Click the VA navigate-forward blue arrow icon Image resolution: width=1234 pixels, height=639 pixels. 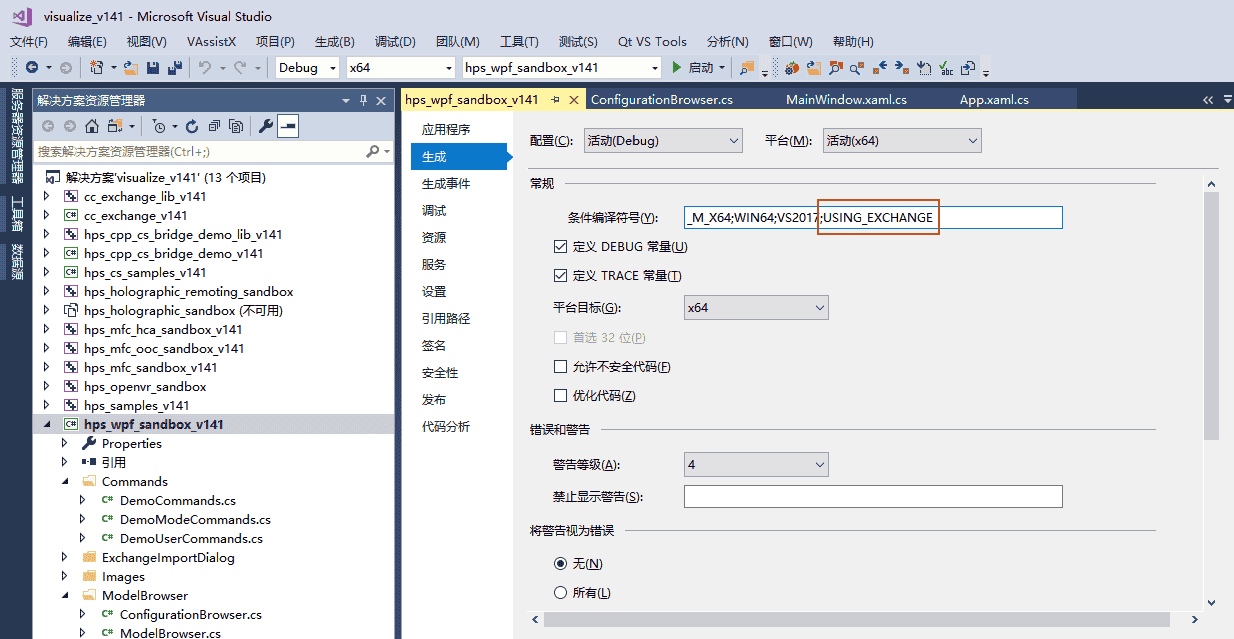901,68
